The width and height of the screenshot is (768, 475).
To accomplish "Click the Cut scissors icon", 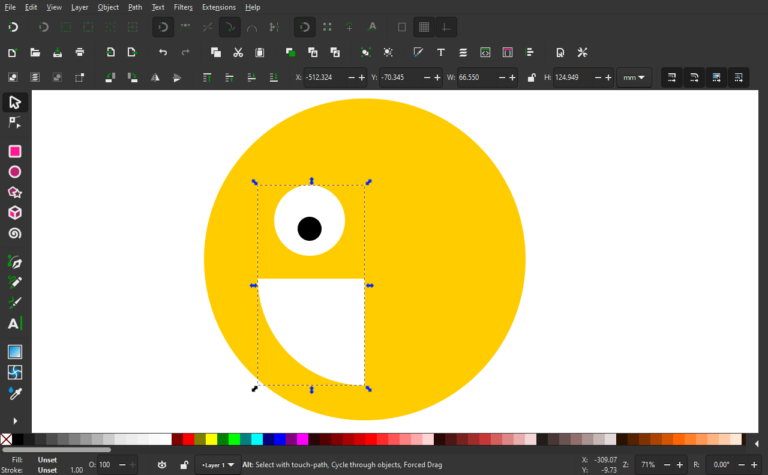I will click(x=238, y=52).
